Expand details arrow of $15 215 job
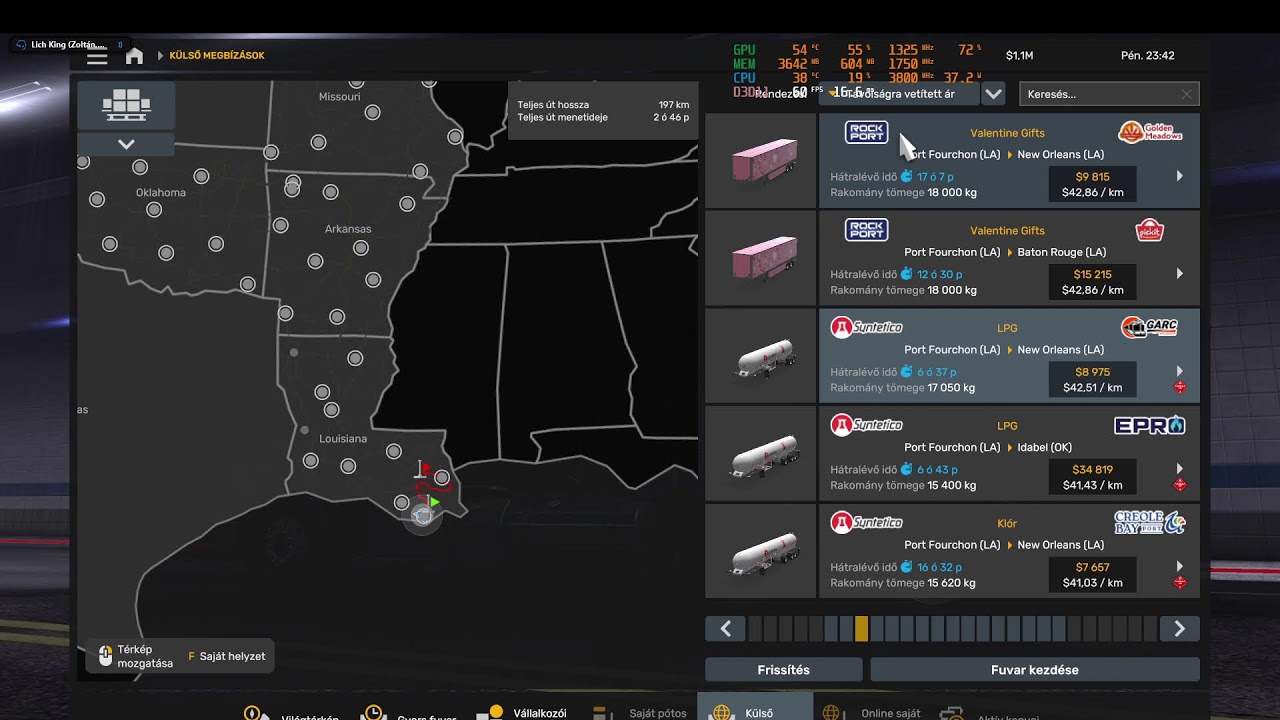1280x720 pixels. [x=1180, y=273]
